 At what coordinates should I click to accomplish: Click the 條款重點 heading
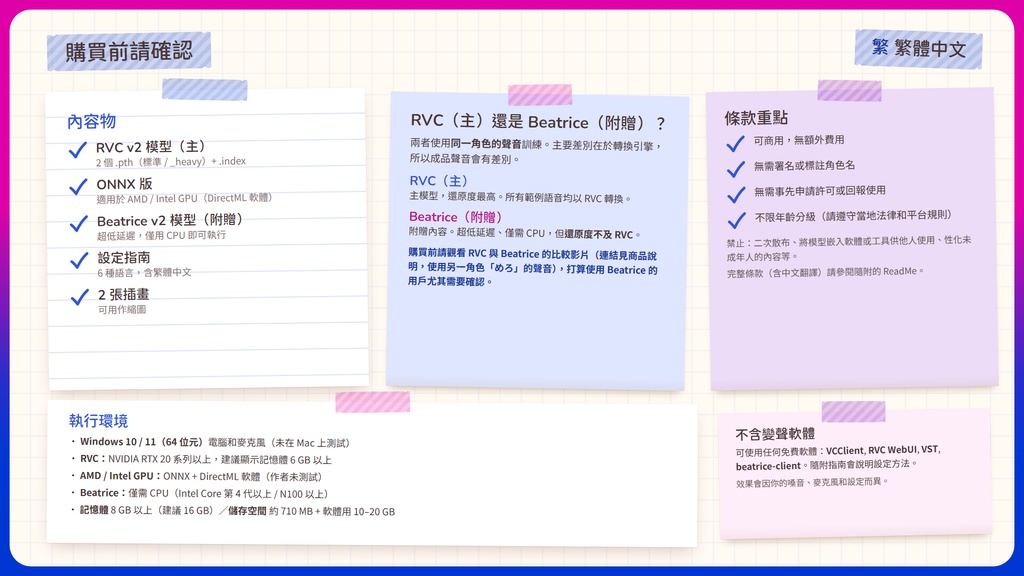pyautogui.click(x=756, y=118)
